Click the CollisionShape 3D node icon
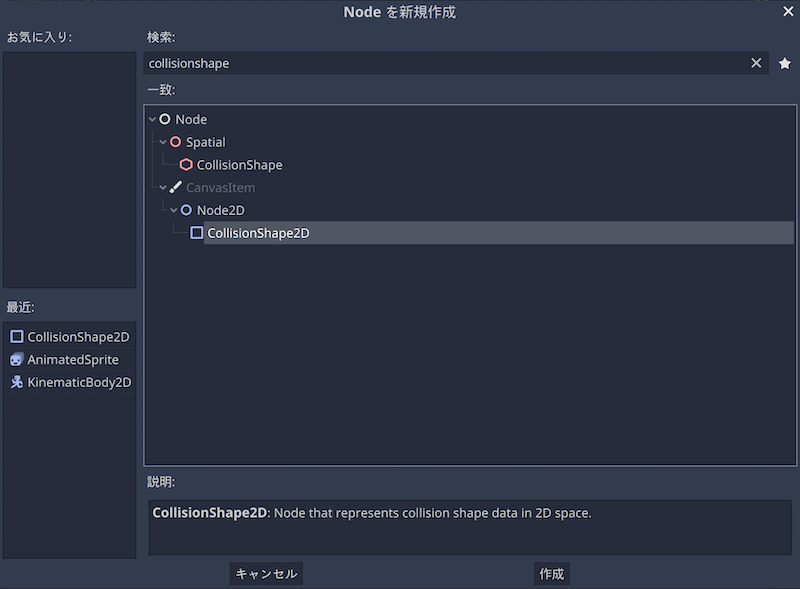This screenshot has width=800, height=589. (x=186, y=164)
